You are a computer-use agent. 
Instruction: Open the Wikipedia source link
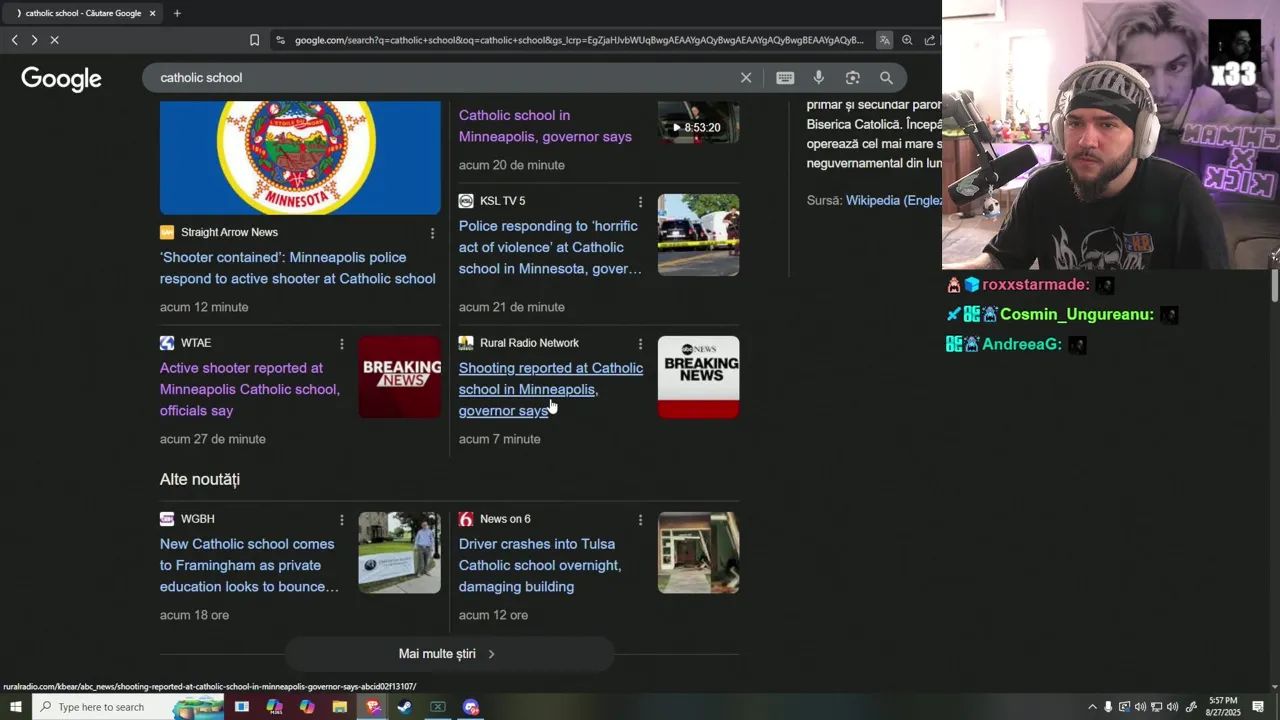(893, 201)
